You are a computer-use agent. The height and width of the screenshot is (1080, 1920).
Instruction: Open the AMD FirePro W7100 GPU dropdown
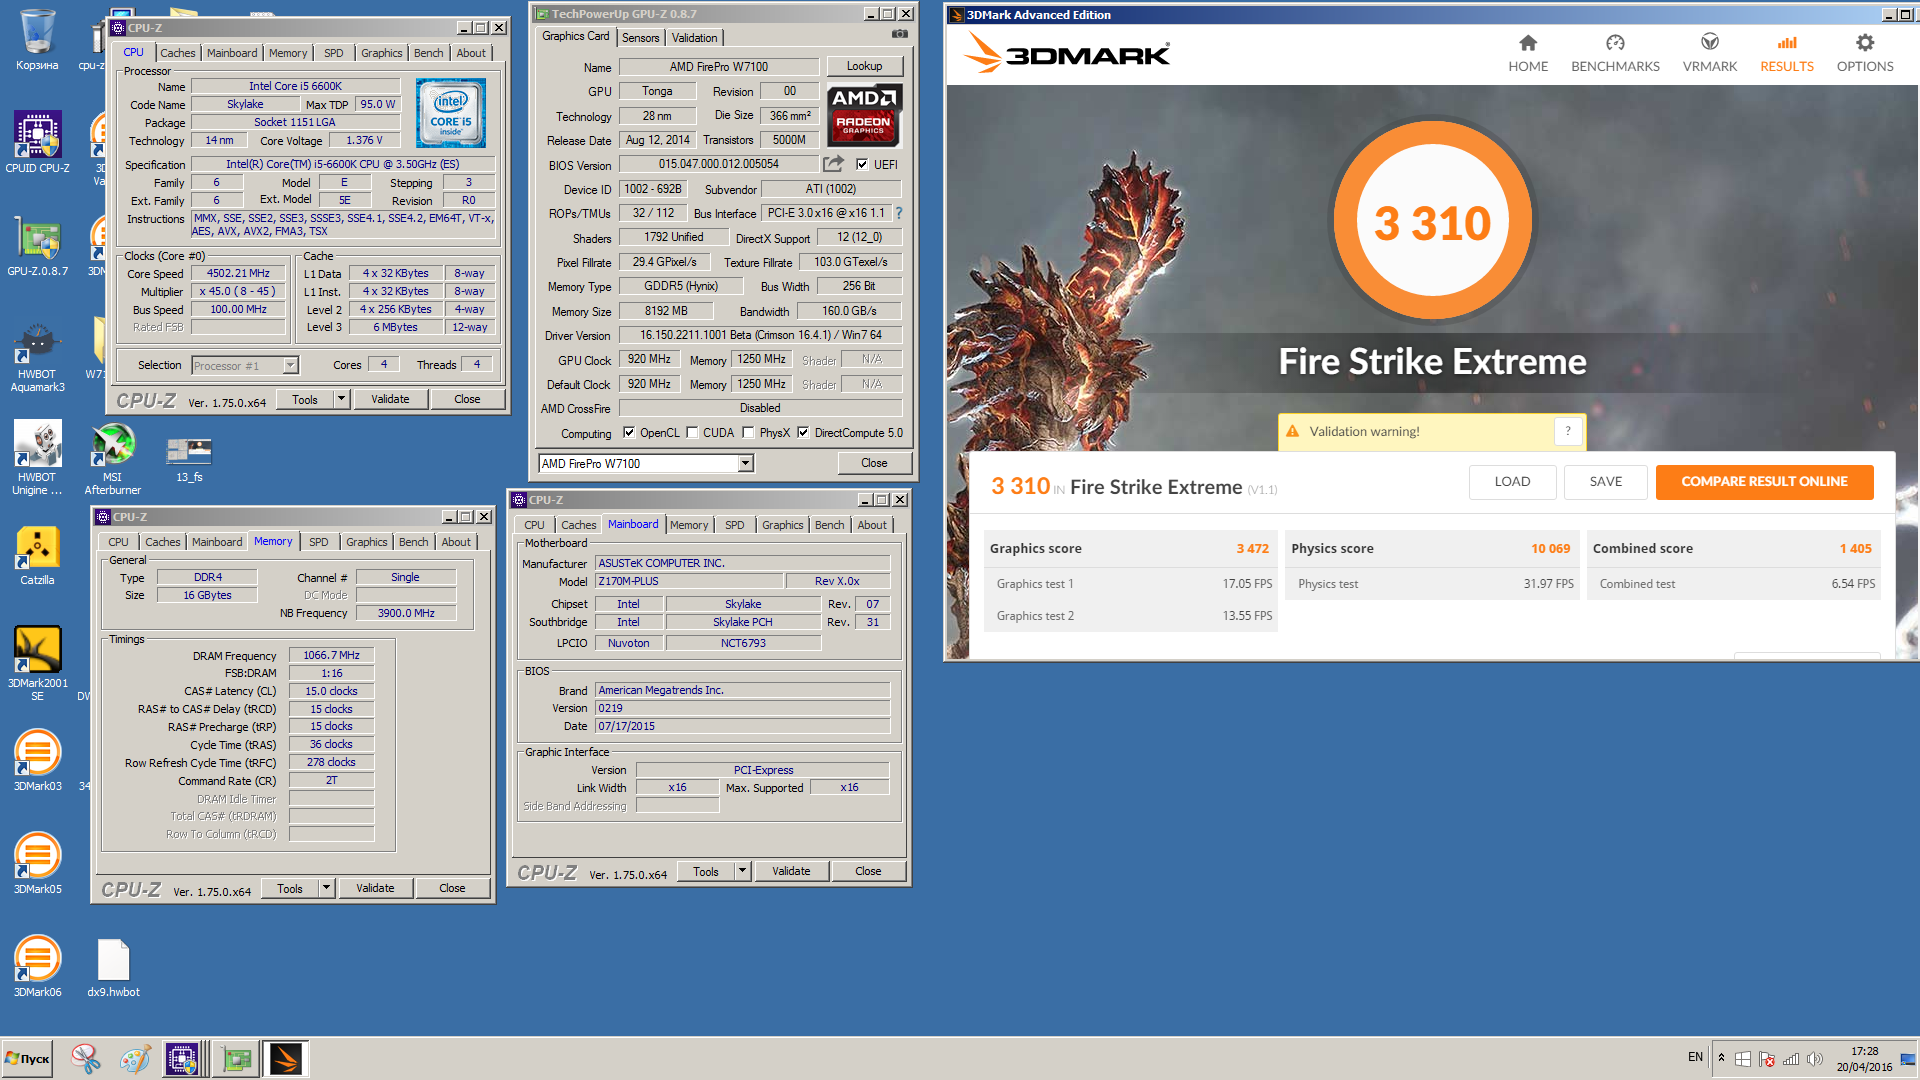[x=745, y=463]
